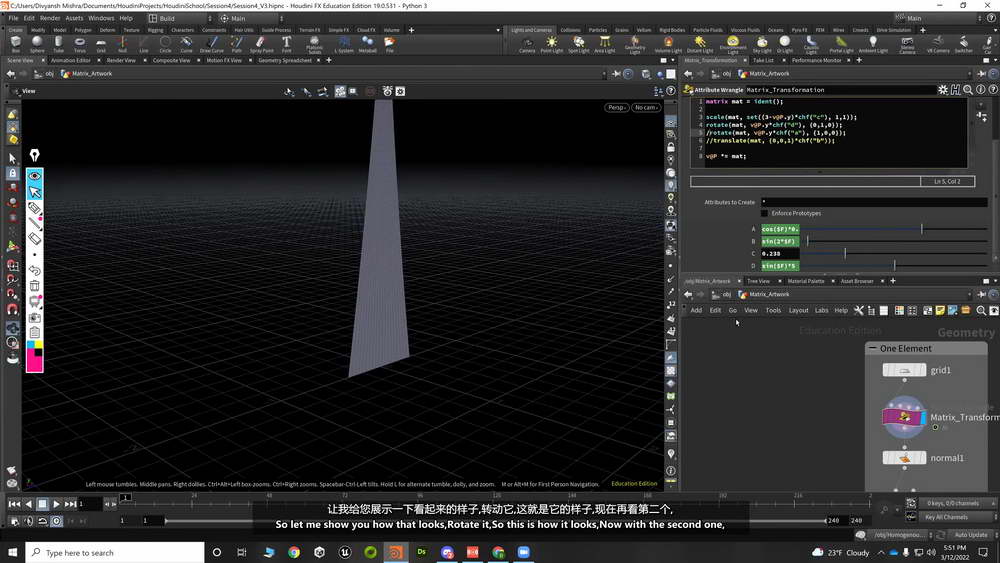The height and width of the screenshot is (563, 1000).
Task: Open the Persp viewport dropdown
Action: pyautogui.click(x=616, y=107)
